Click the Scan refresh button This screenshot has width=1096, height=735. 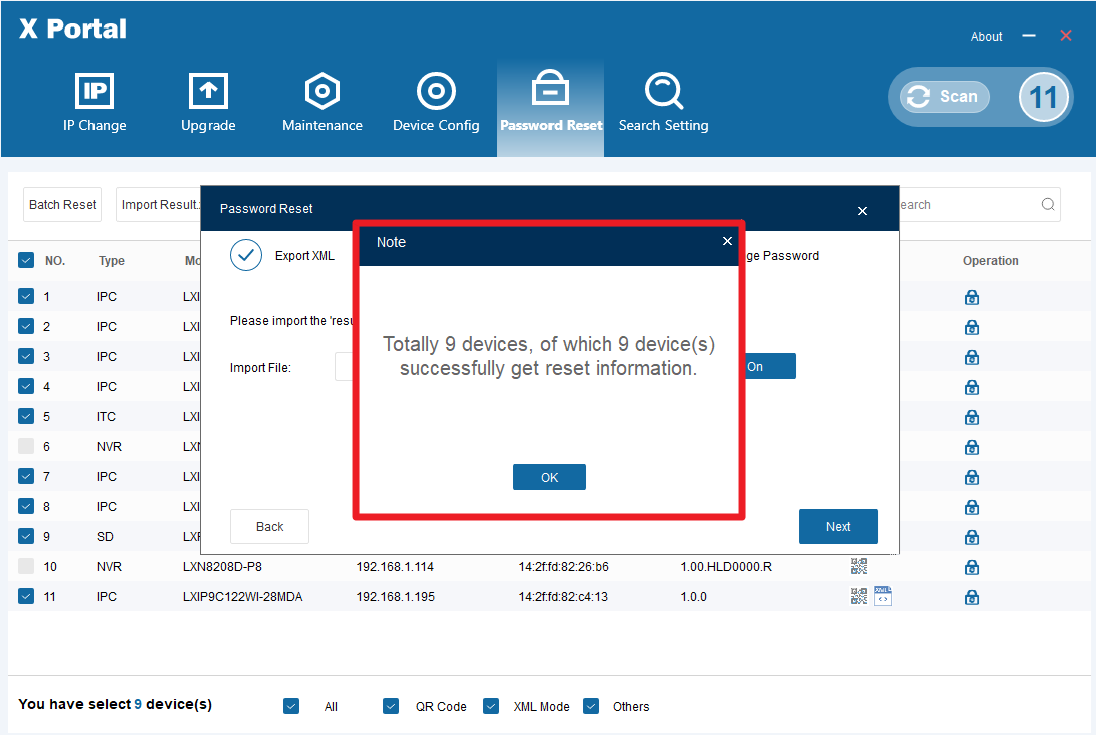tap(944, 97)
